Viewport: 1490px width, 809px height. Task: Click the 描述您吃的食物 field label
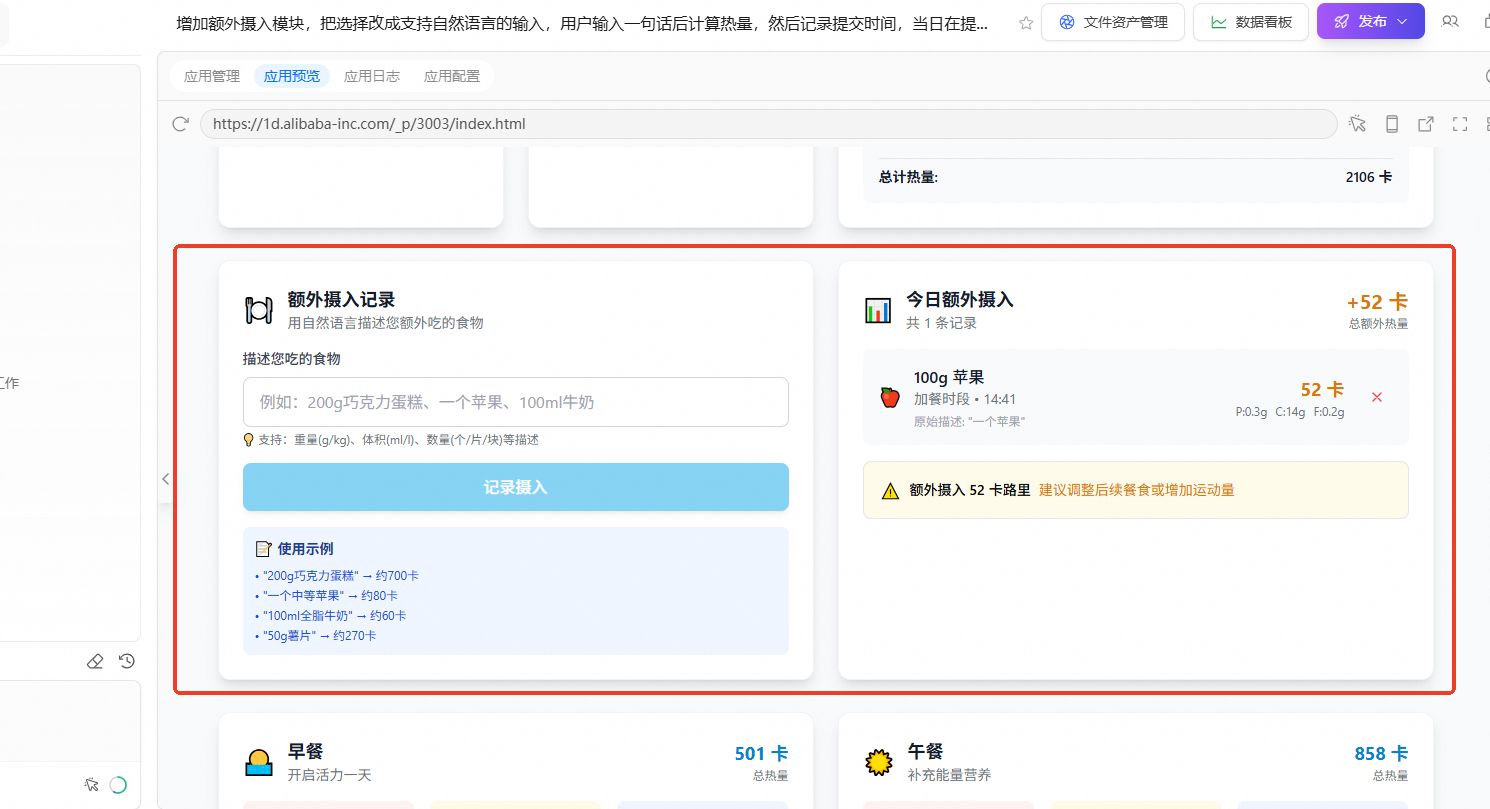coord(292,359)
